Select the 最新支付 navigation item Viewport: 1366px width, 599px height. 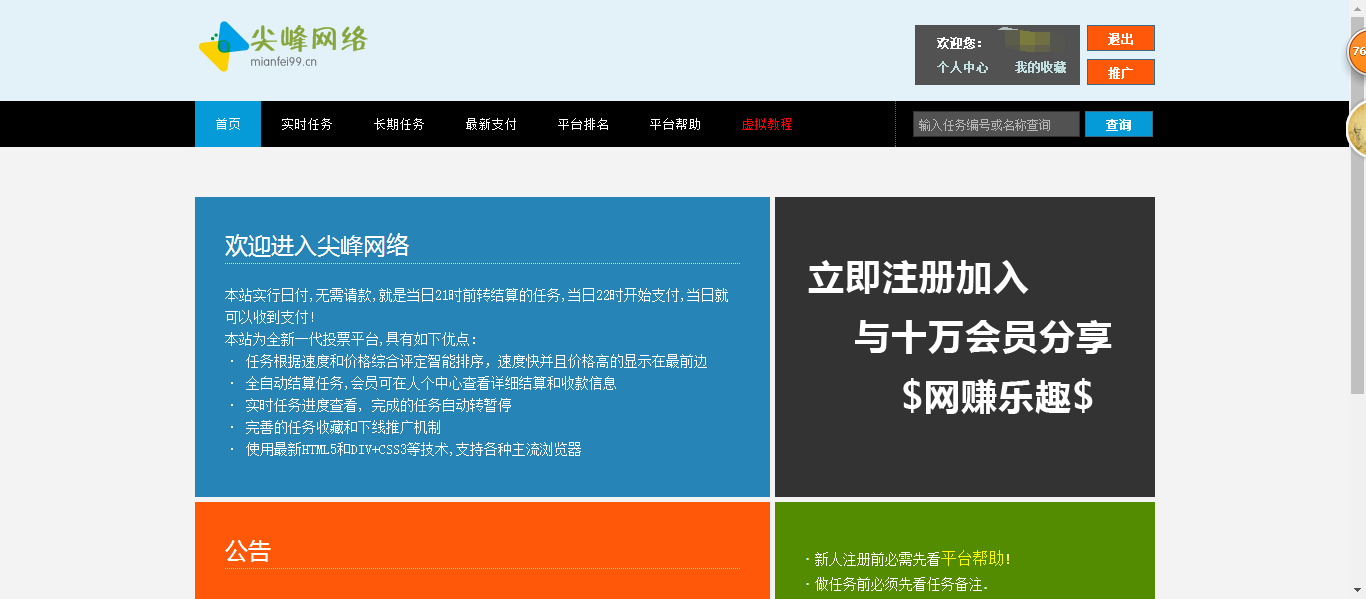coord(489,124)
